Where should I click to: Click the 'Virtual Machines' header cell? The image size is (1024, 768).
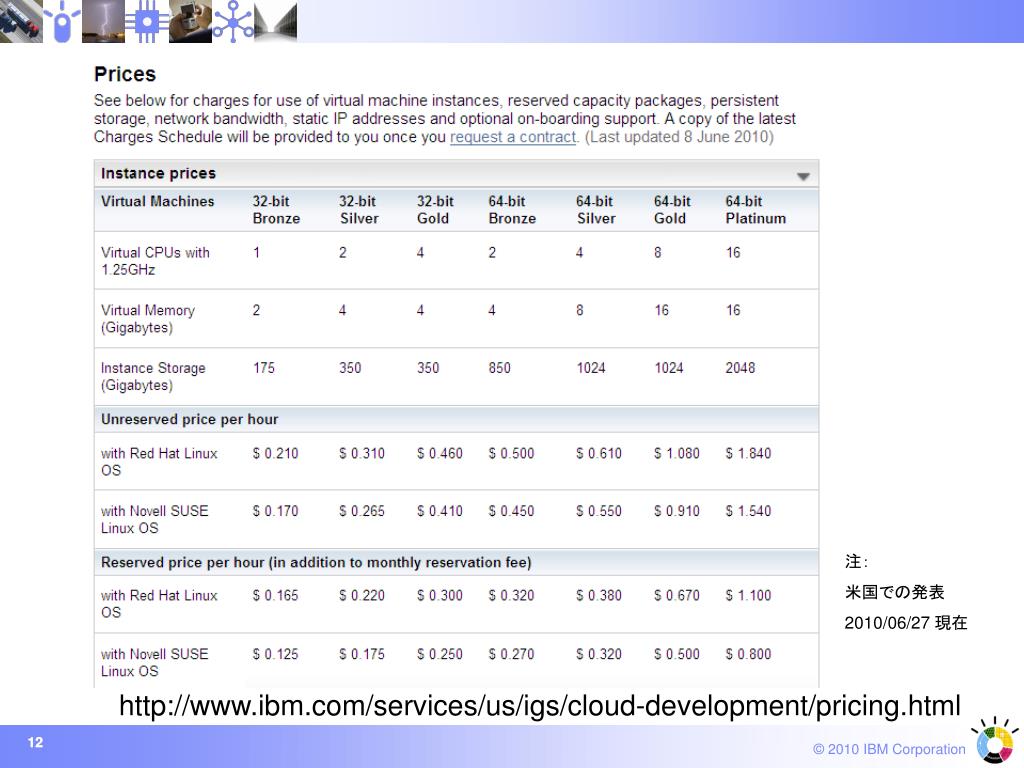pos(157,201)
